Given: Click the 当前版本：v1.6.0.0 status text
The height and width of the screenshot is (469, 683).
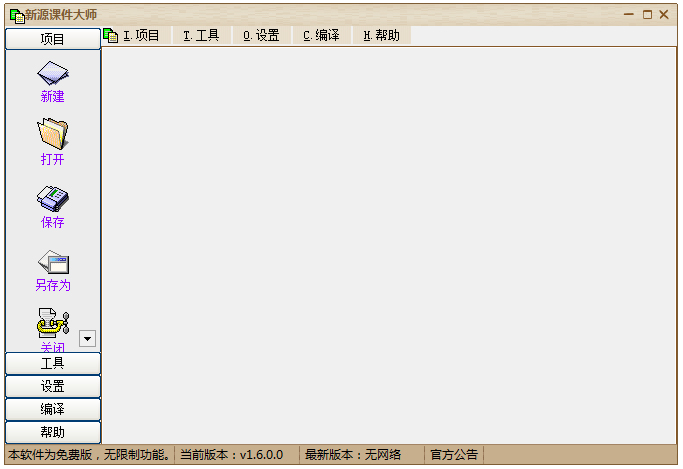Looking at the screenshot, I should click(232, 455).
